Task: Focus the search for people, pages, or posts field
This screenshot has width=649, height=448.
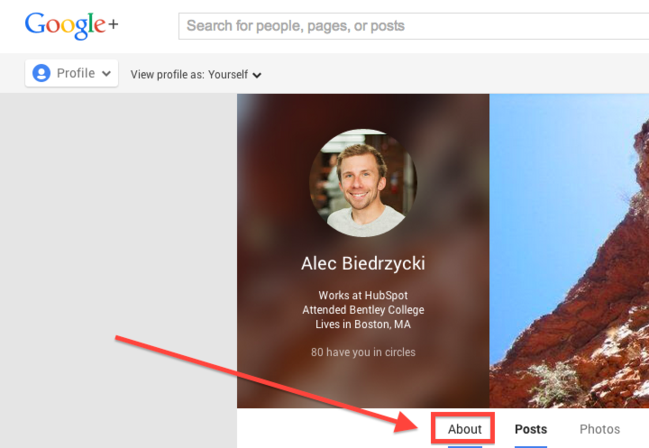Action: point(410,26)
